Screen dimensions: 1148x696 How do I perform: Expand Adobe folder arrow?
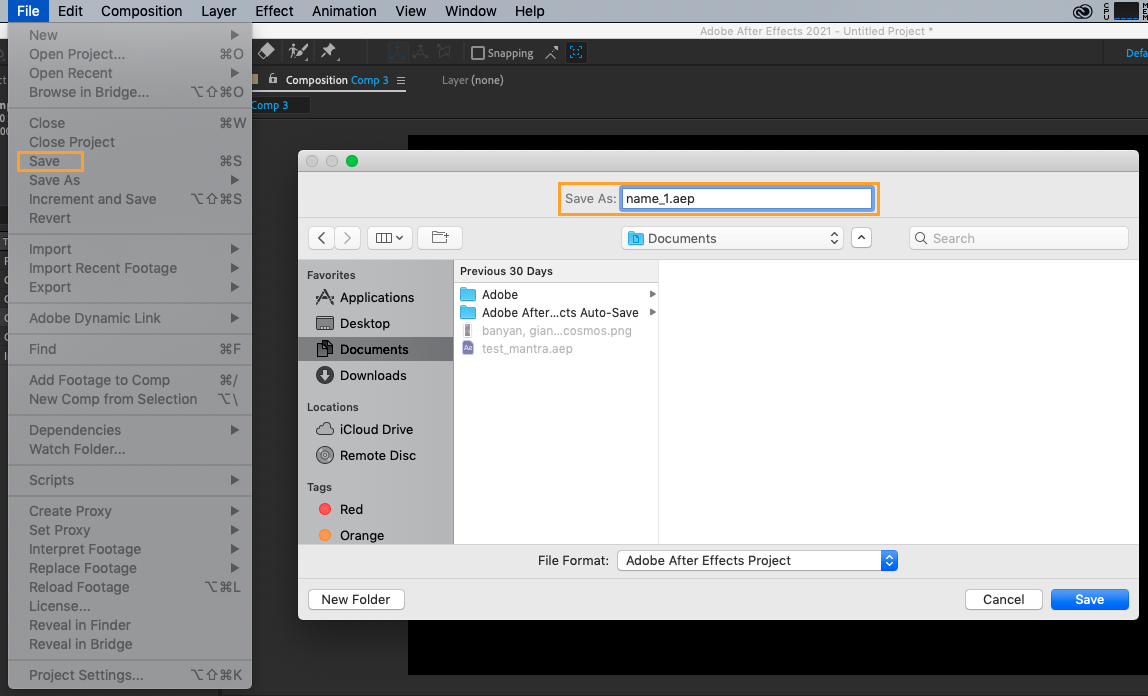click(x=652, y=294)
